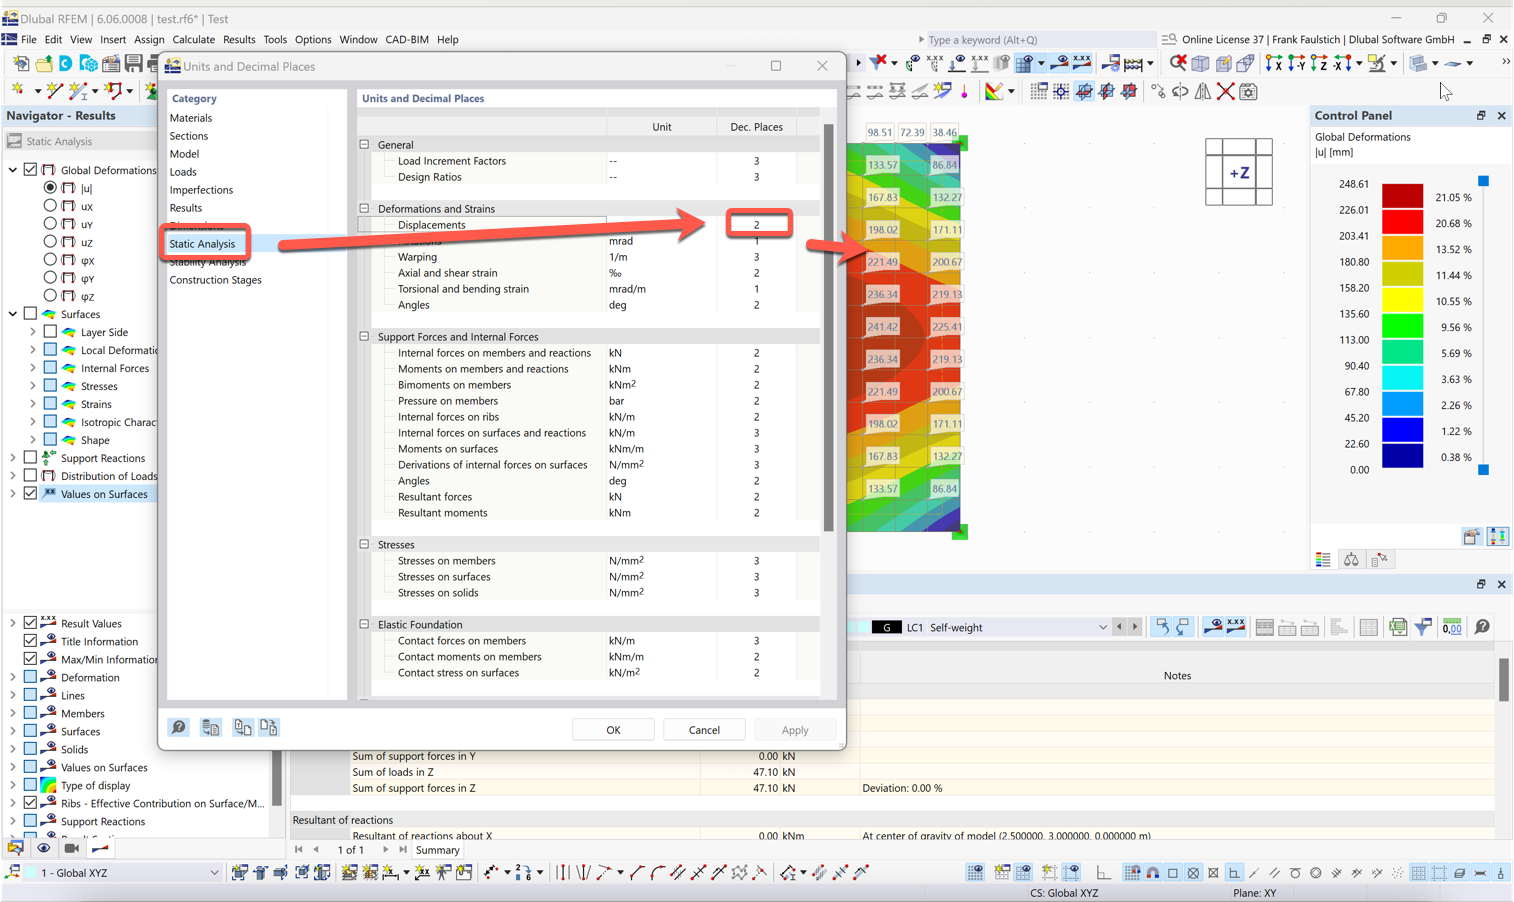This screenshot has height=902, width=1514.
Task: Select Static Analysis category
Action: 203,244
